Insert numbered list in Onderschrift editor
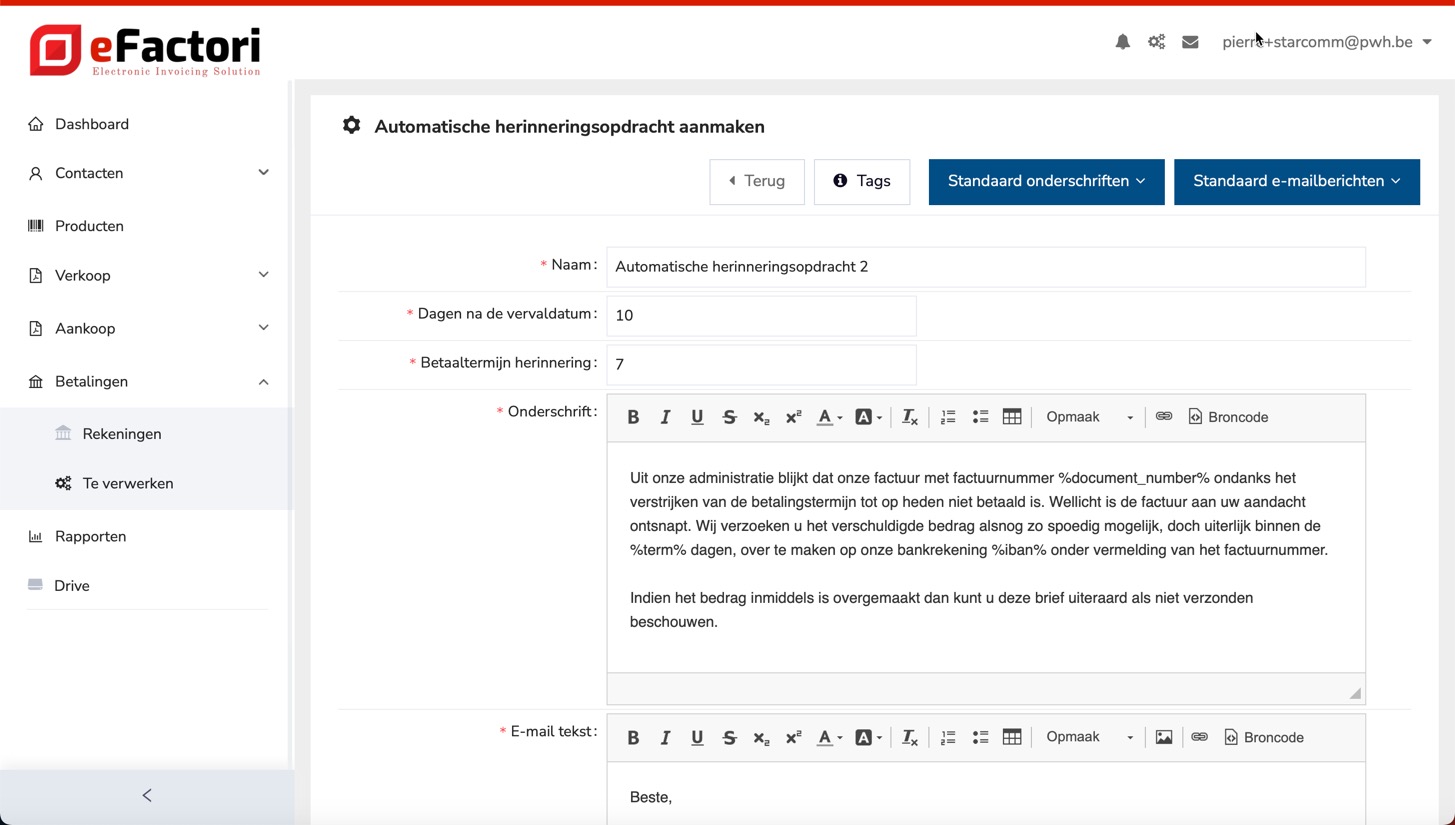This screenshot has height=825, width=1455. tap(948, 417)
